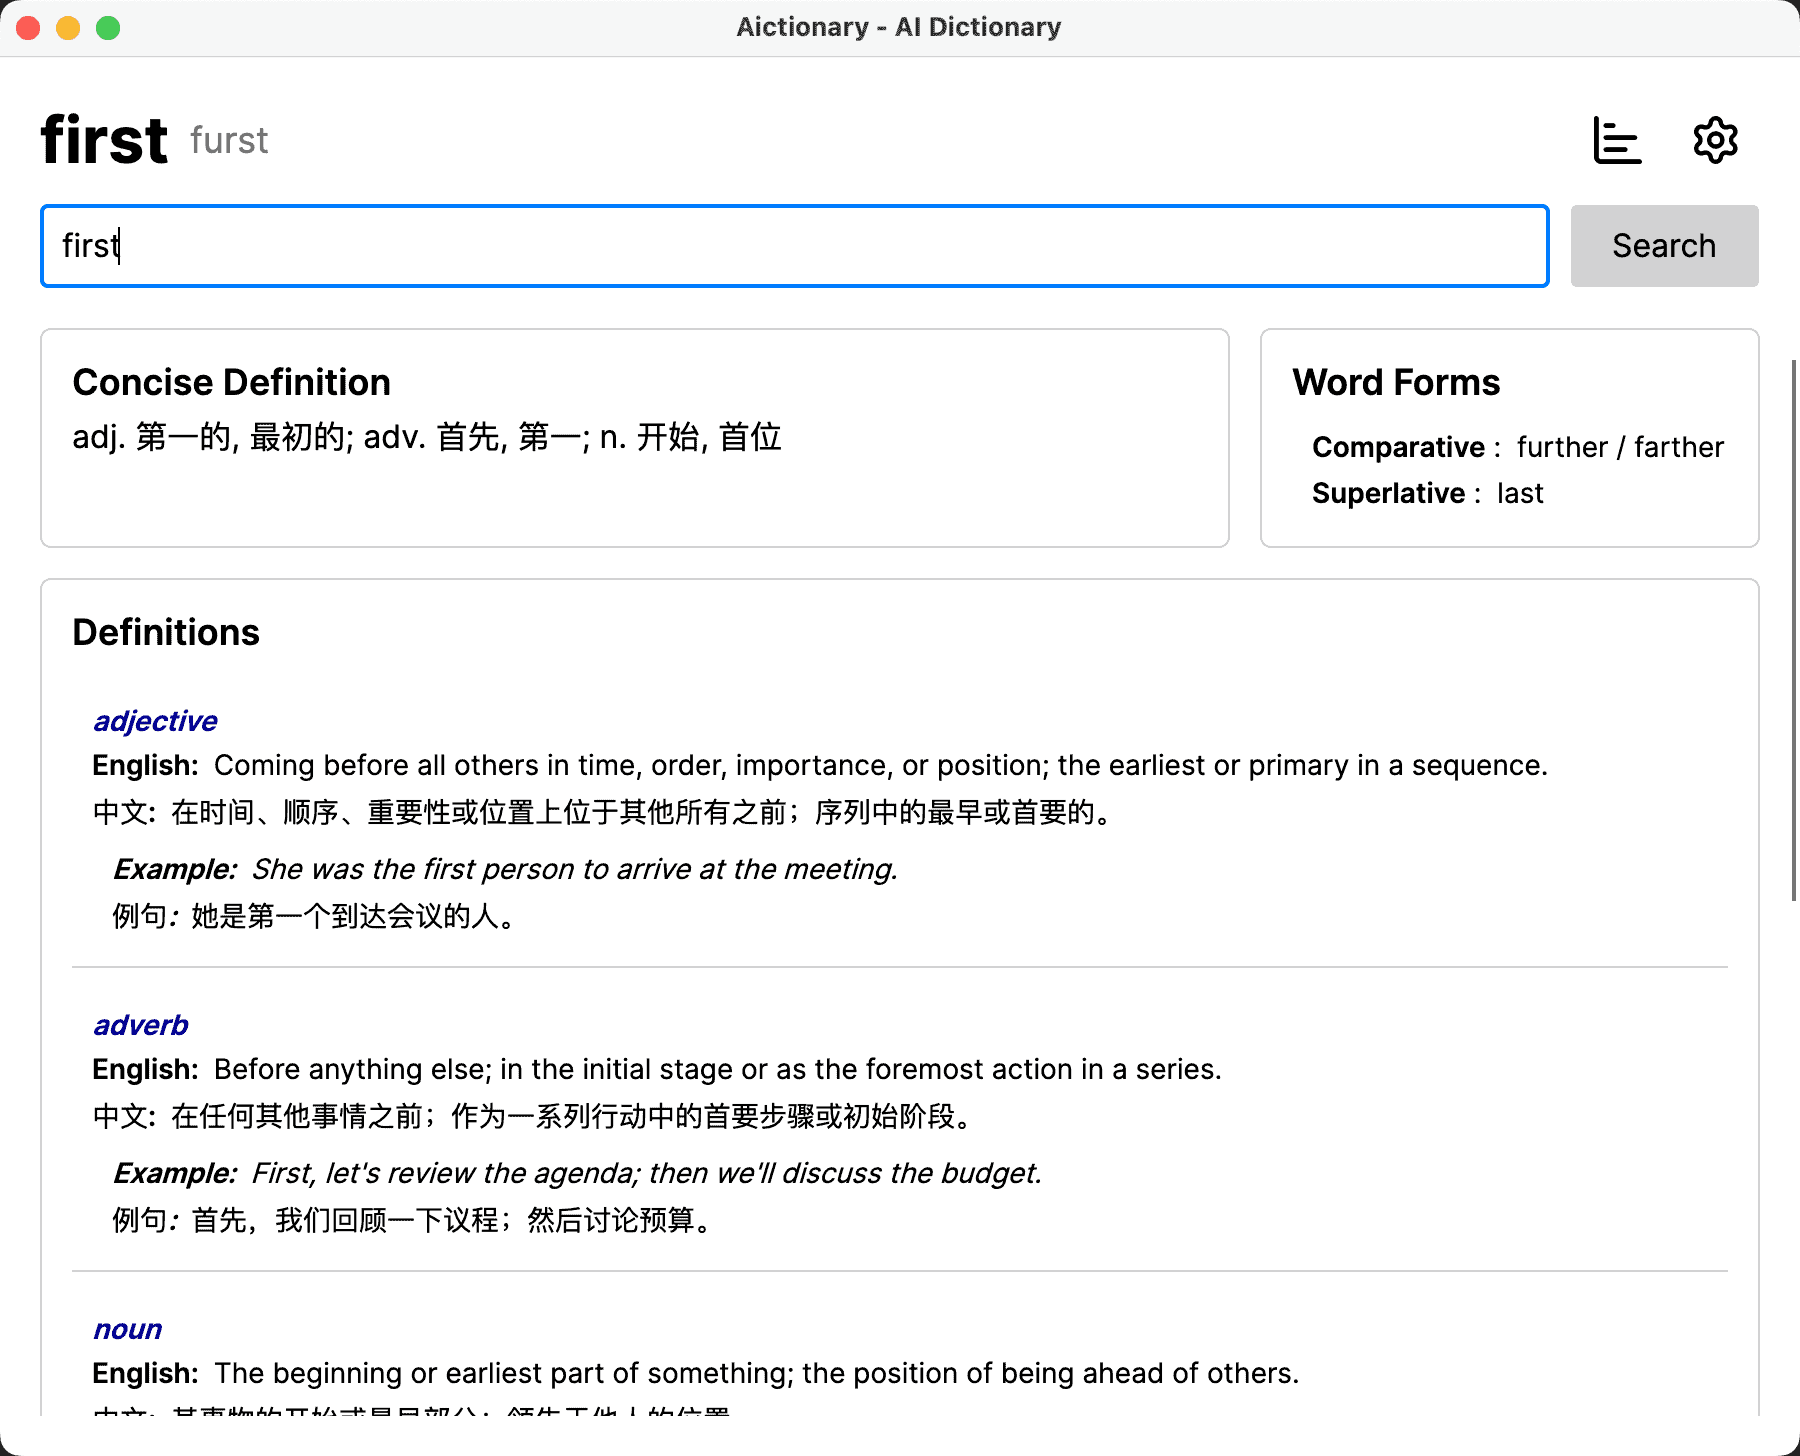Click the pronunciation text 'furst'

click(229, 141)
